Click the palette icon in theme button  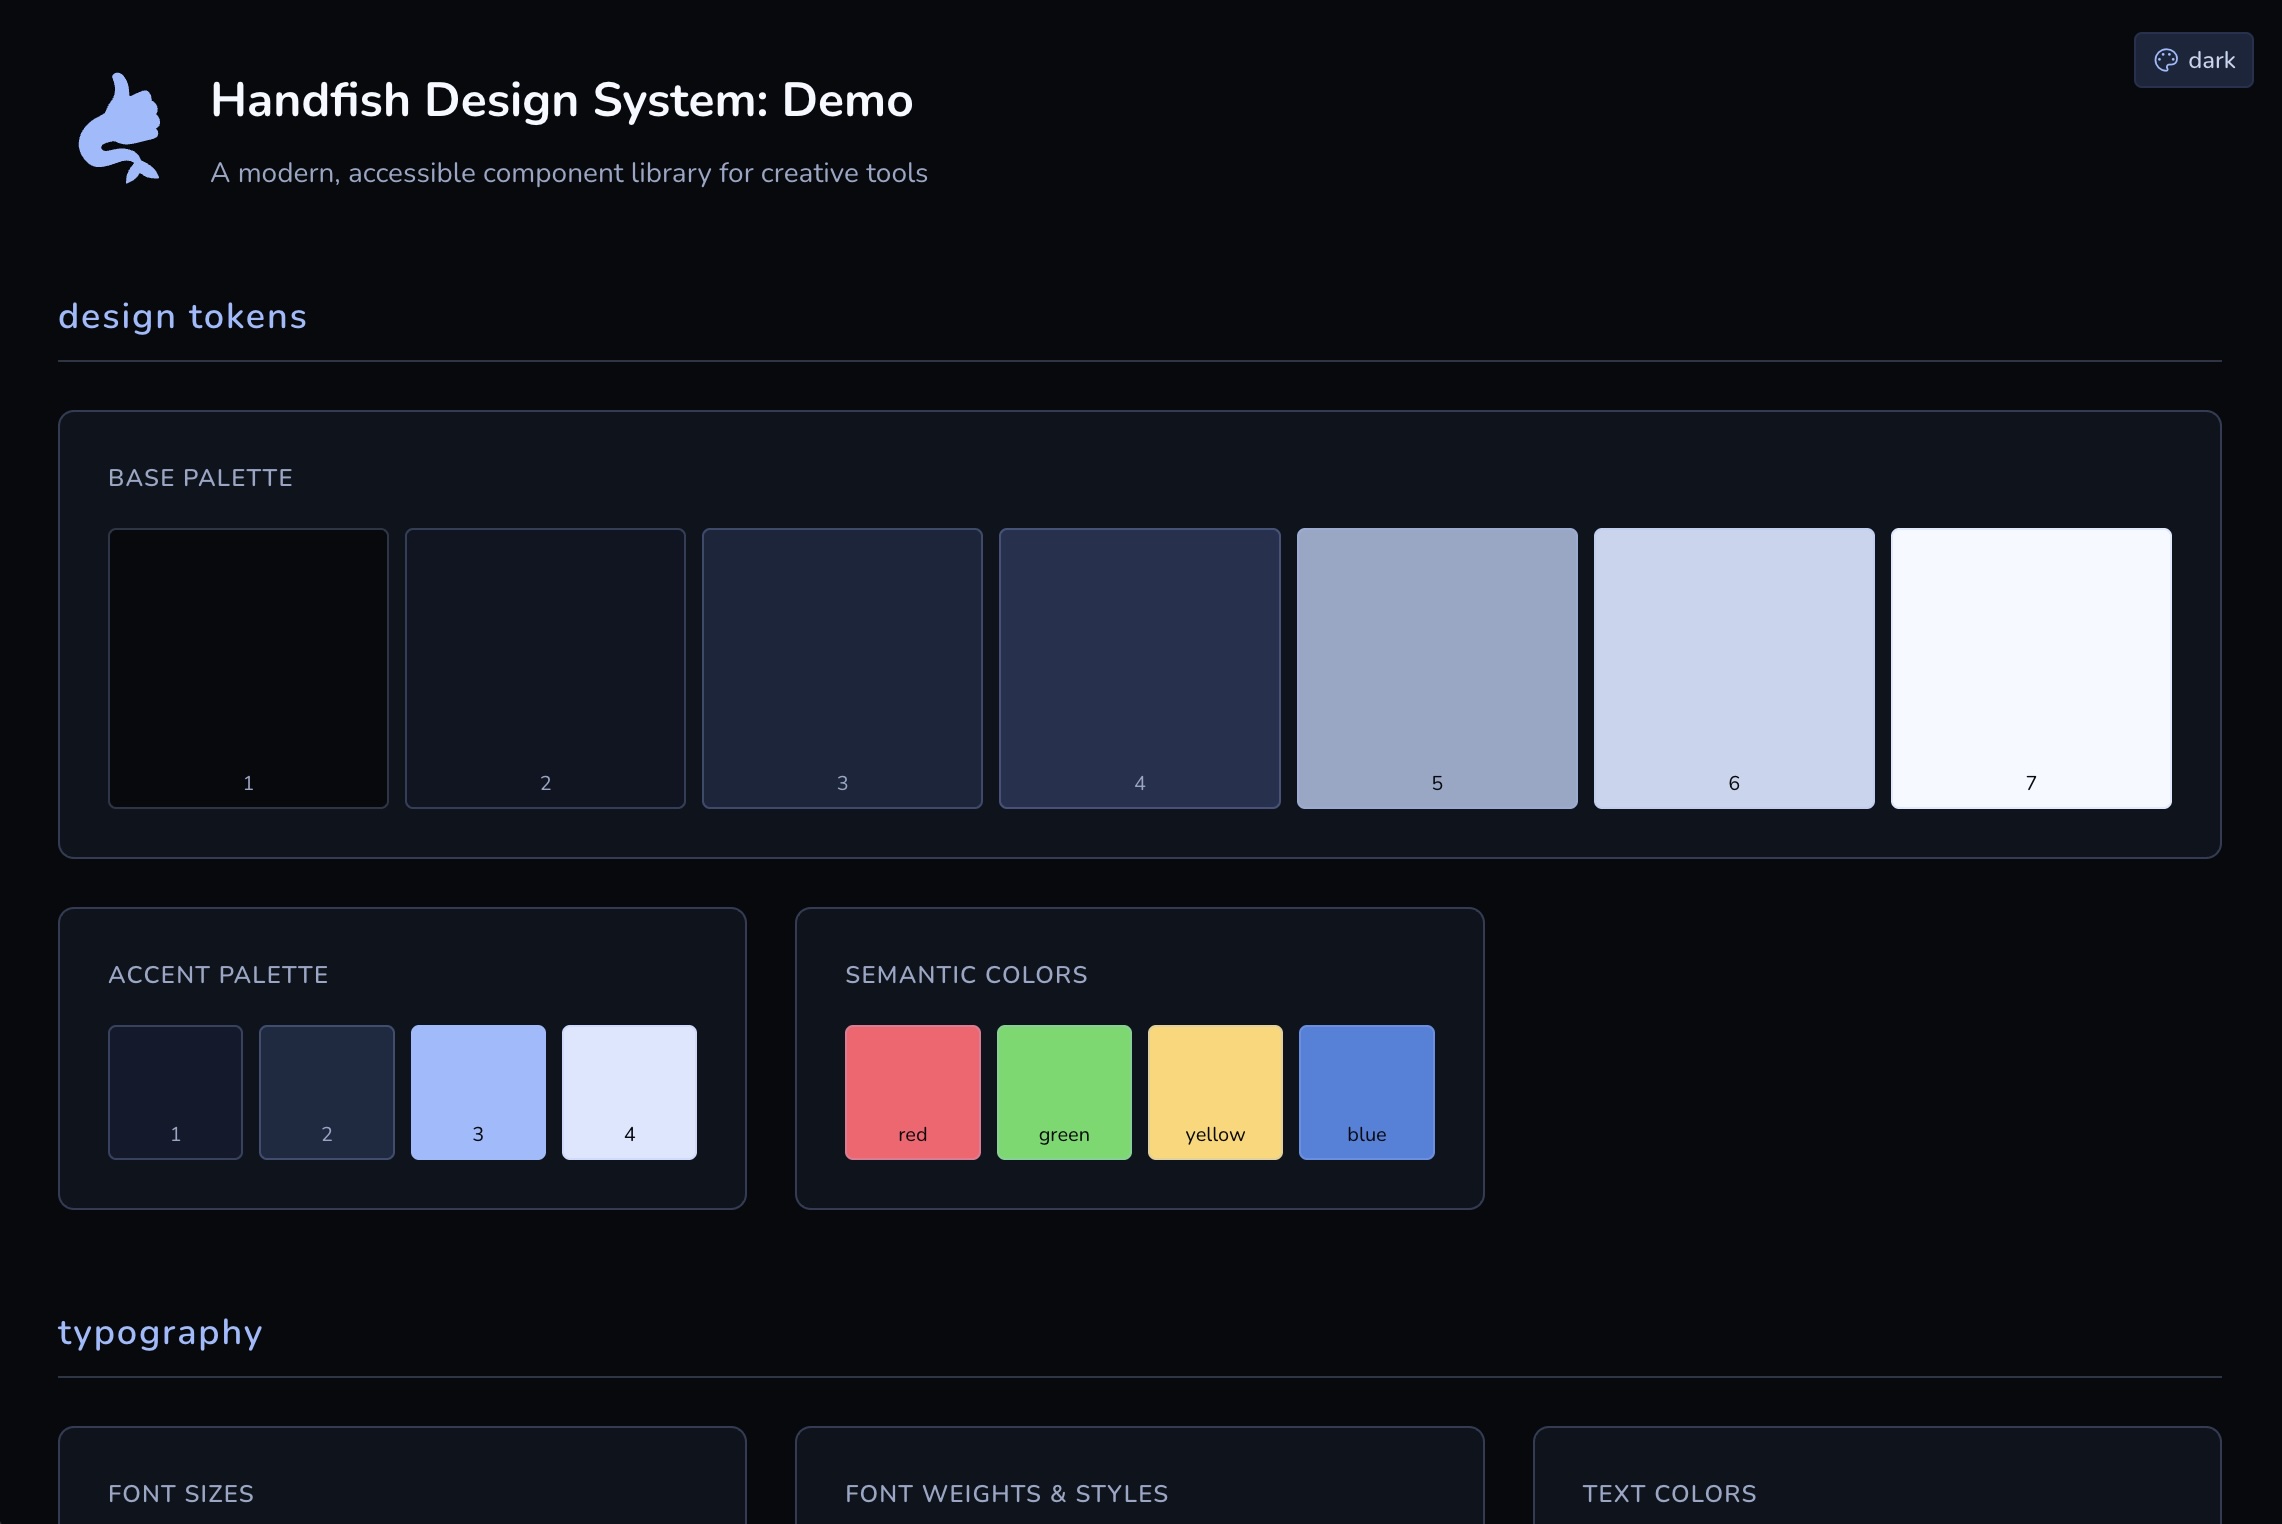click(2166, 60)
